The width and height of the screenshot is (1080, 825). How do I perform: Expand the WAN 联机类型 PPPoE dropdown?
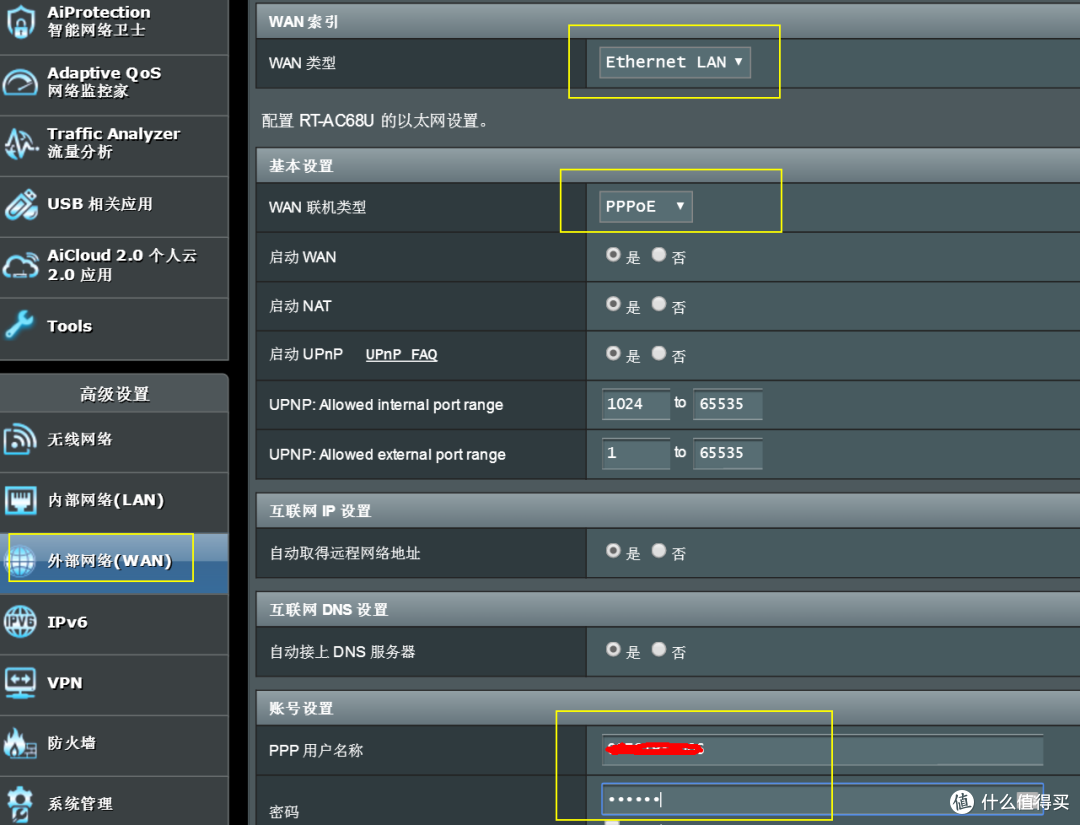(645, 206)
